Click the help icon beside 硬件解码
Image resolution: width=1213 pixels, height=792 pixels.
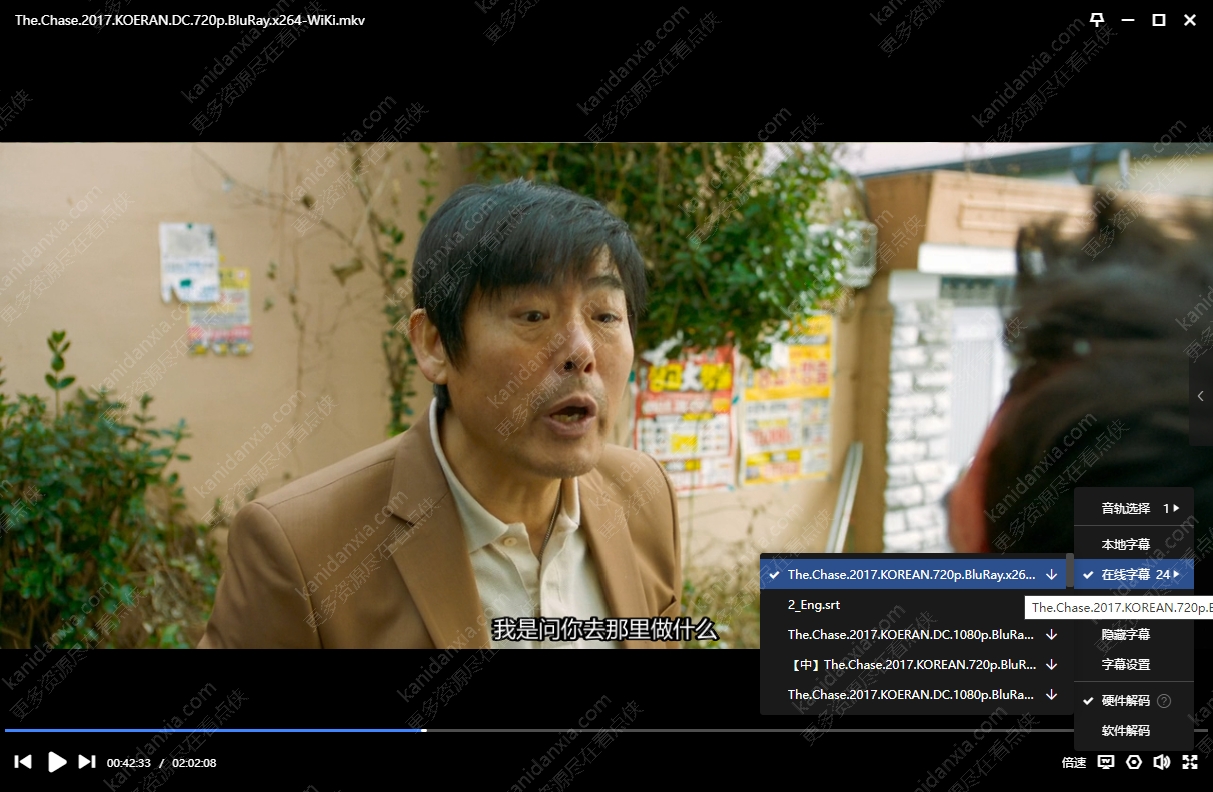click(x=1164, y=701)
